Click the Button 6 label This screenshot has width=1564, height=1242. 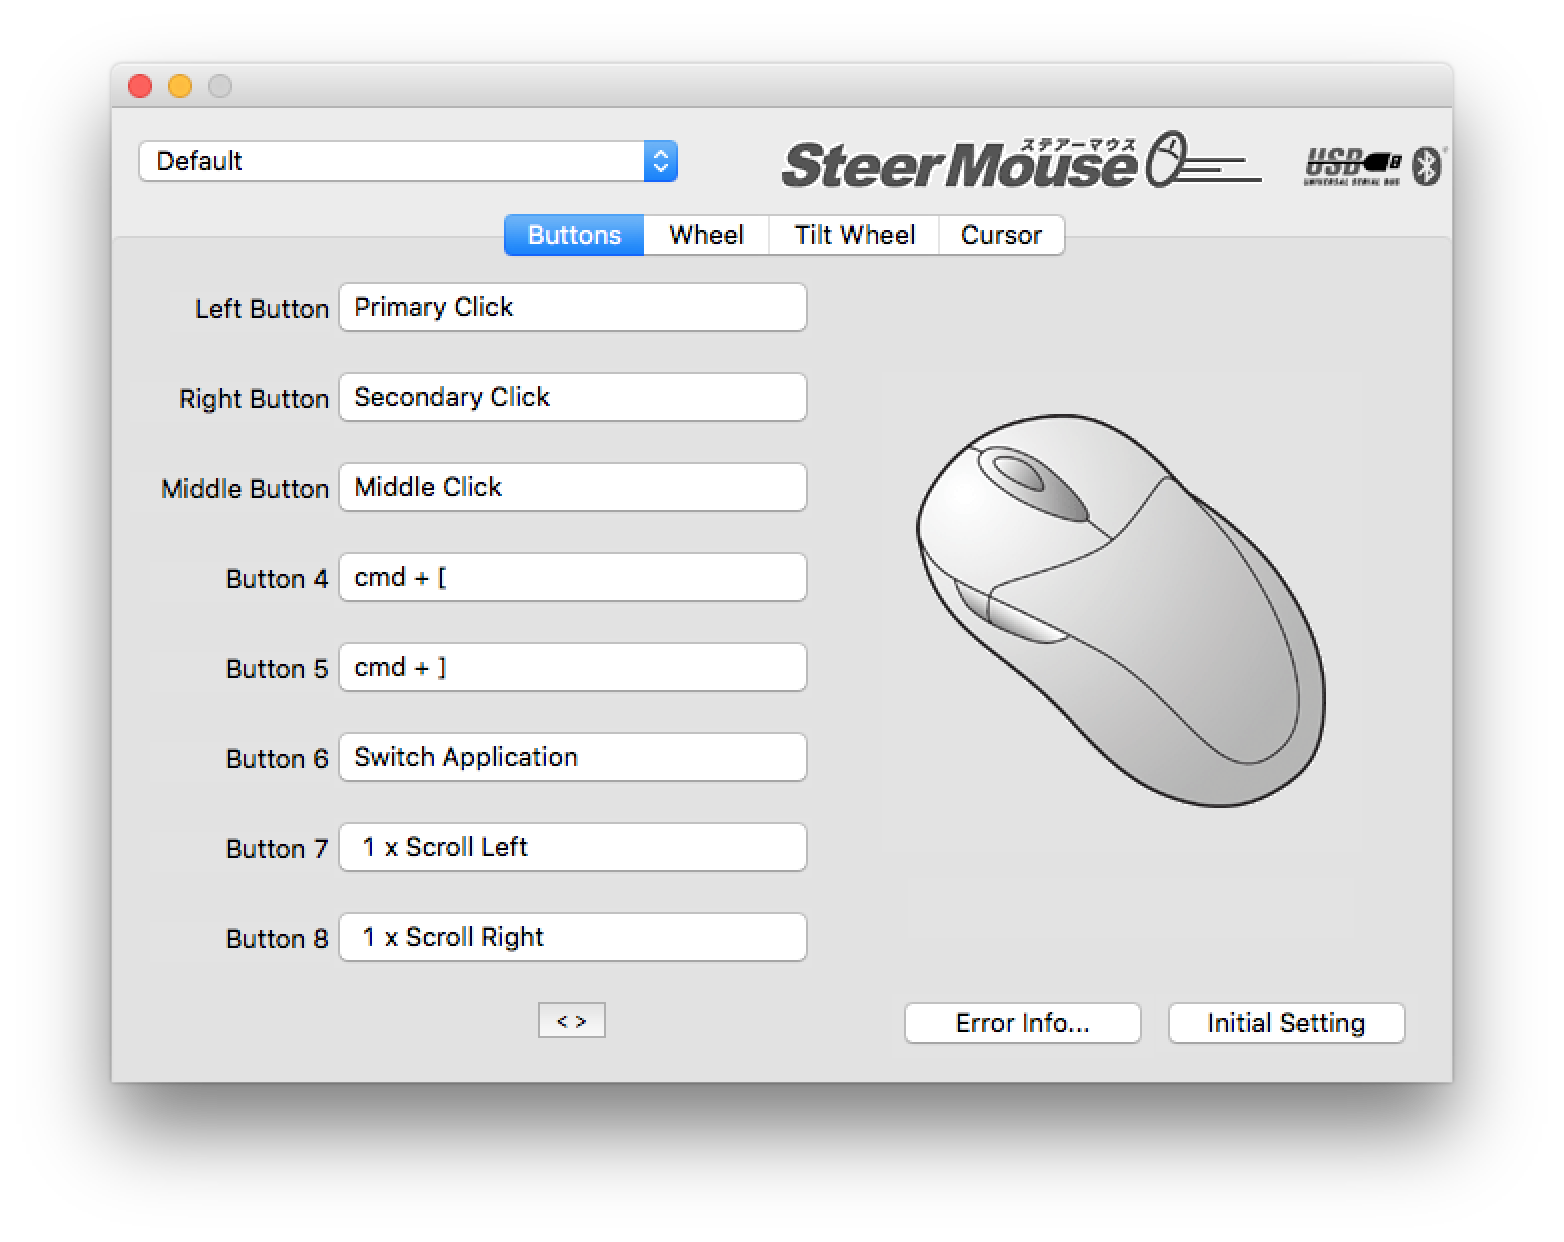point(277,759)
